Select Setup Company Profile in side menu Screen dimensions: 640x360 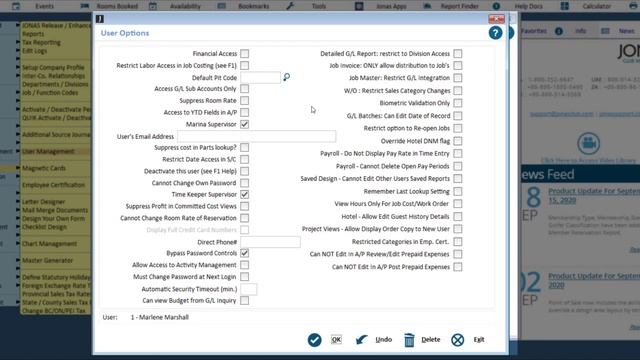(53, 67)
